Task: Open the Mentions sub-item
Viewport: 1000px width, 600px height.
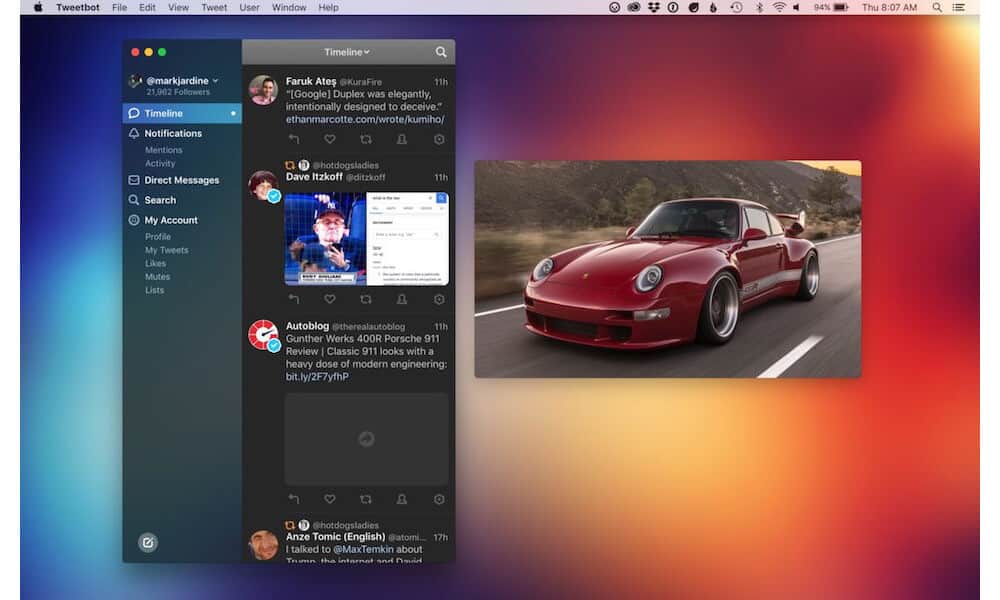Action: click(x=163, y=150)
